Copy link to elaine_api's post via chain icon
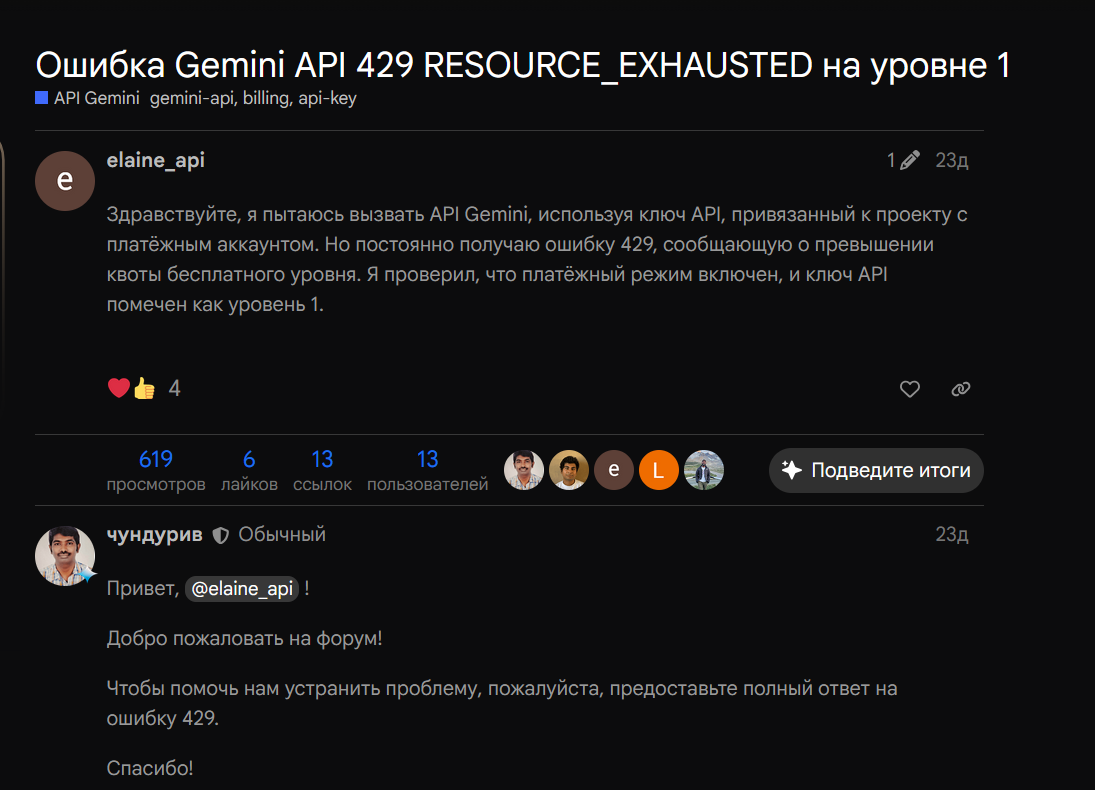Image resolution: width=1095 pixels, height=790 pixels. click(961, 389)
